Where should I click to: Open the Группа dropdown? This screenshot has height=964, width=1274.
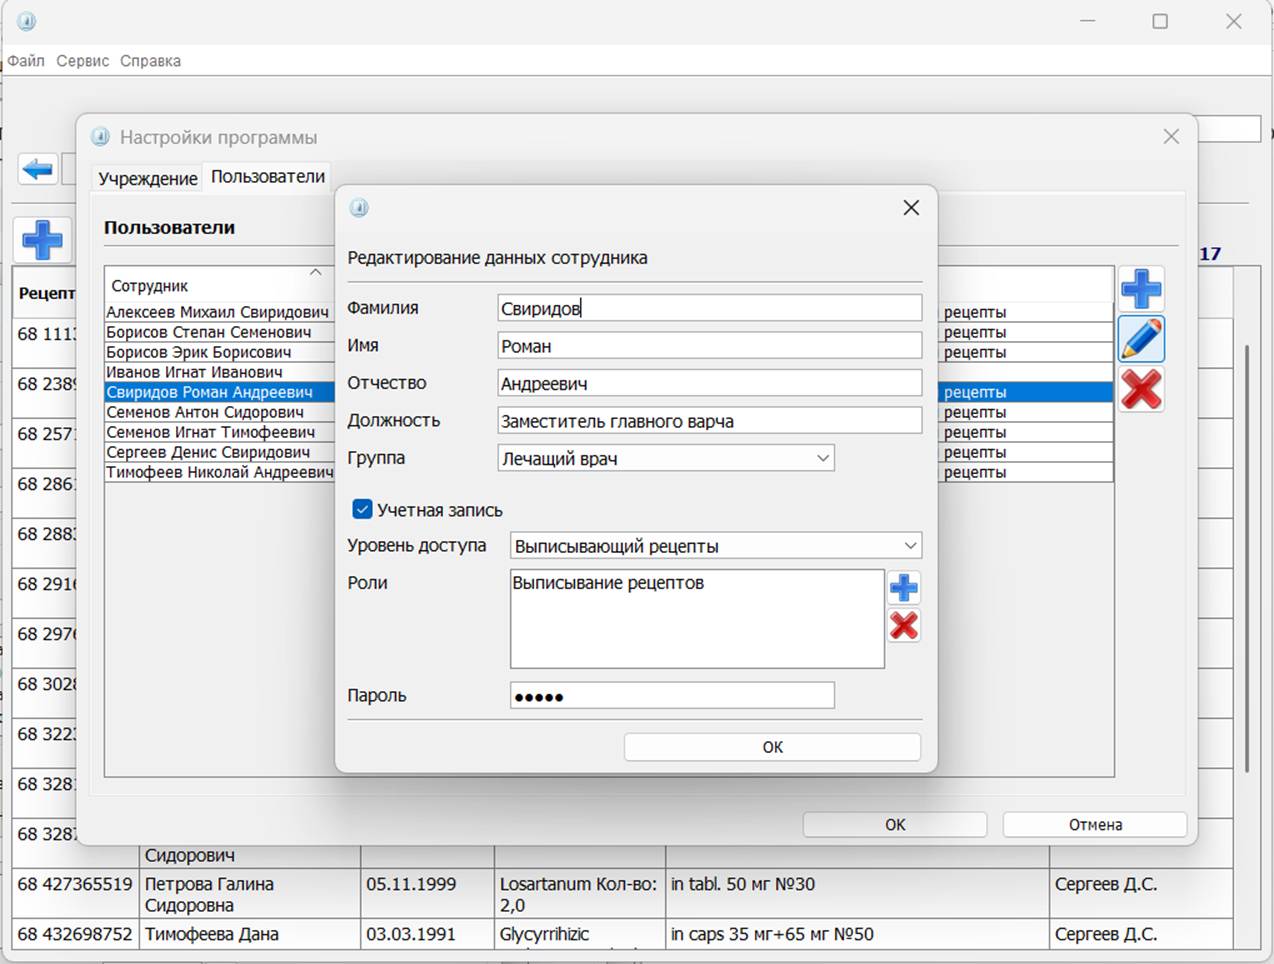tap(666, 458)
